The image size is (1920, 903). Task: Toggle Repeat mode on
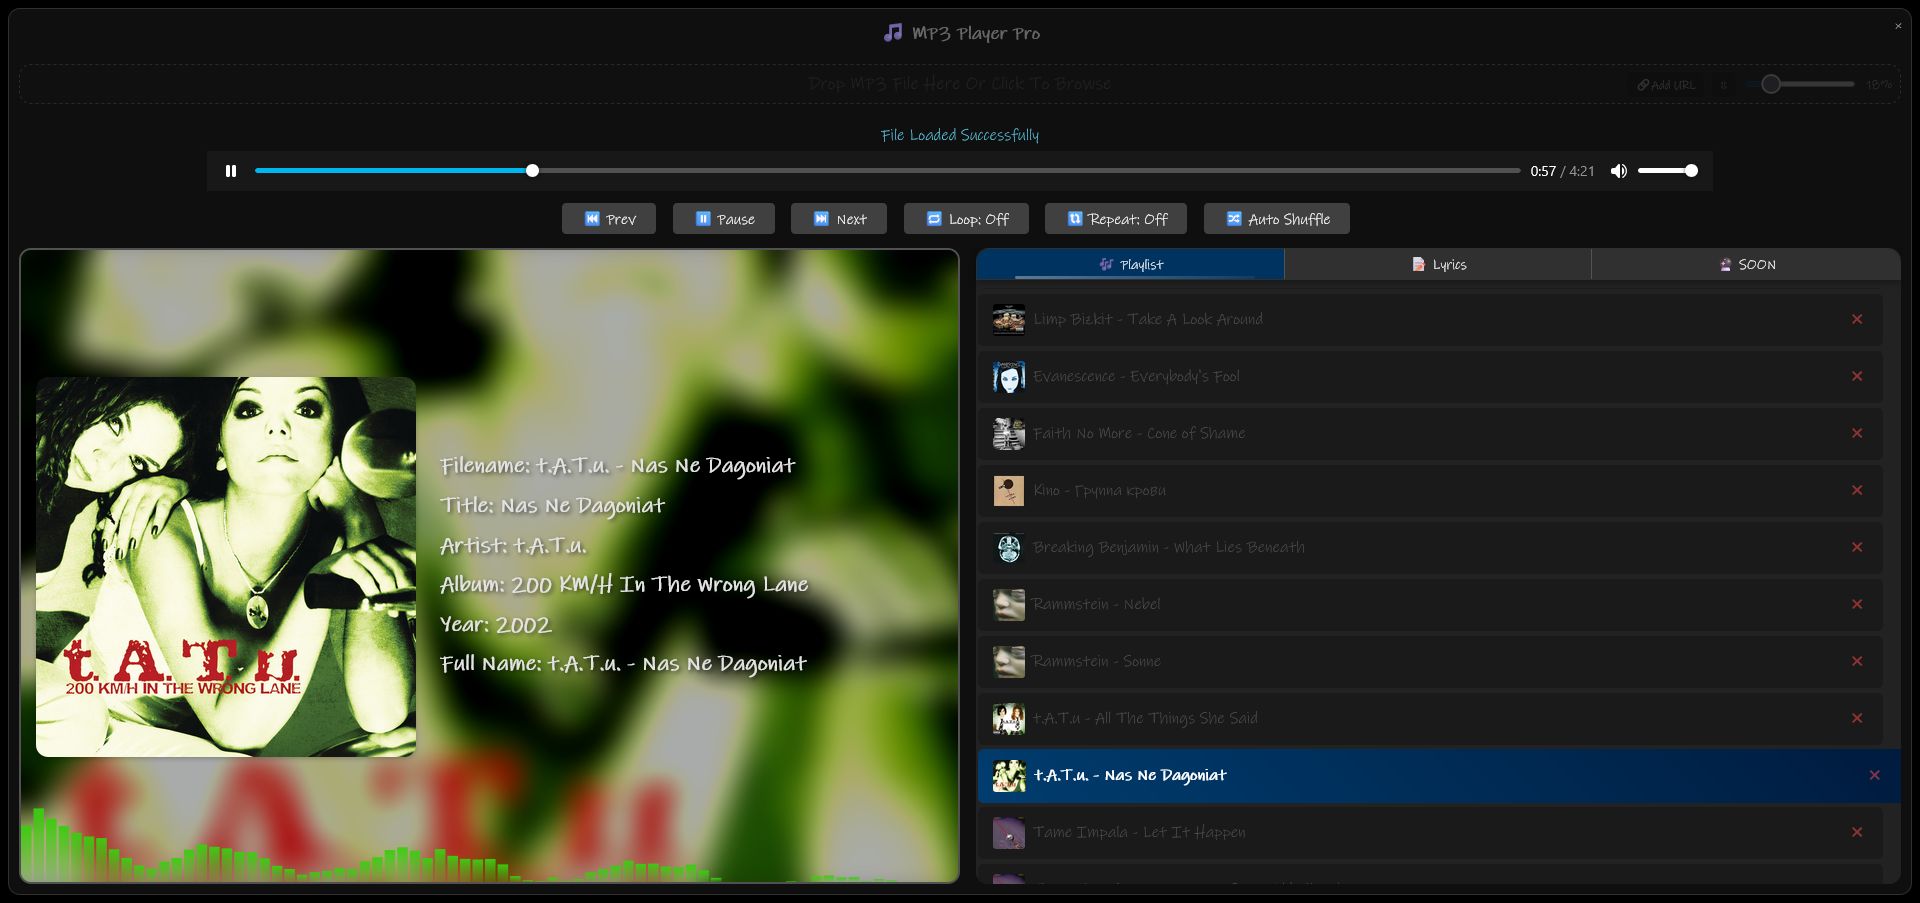[x=1115, y=218]
